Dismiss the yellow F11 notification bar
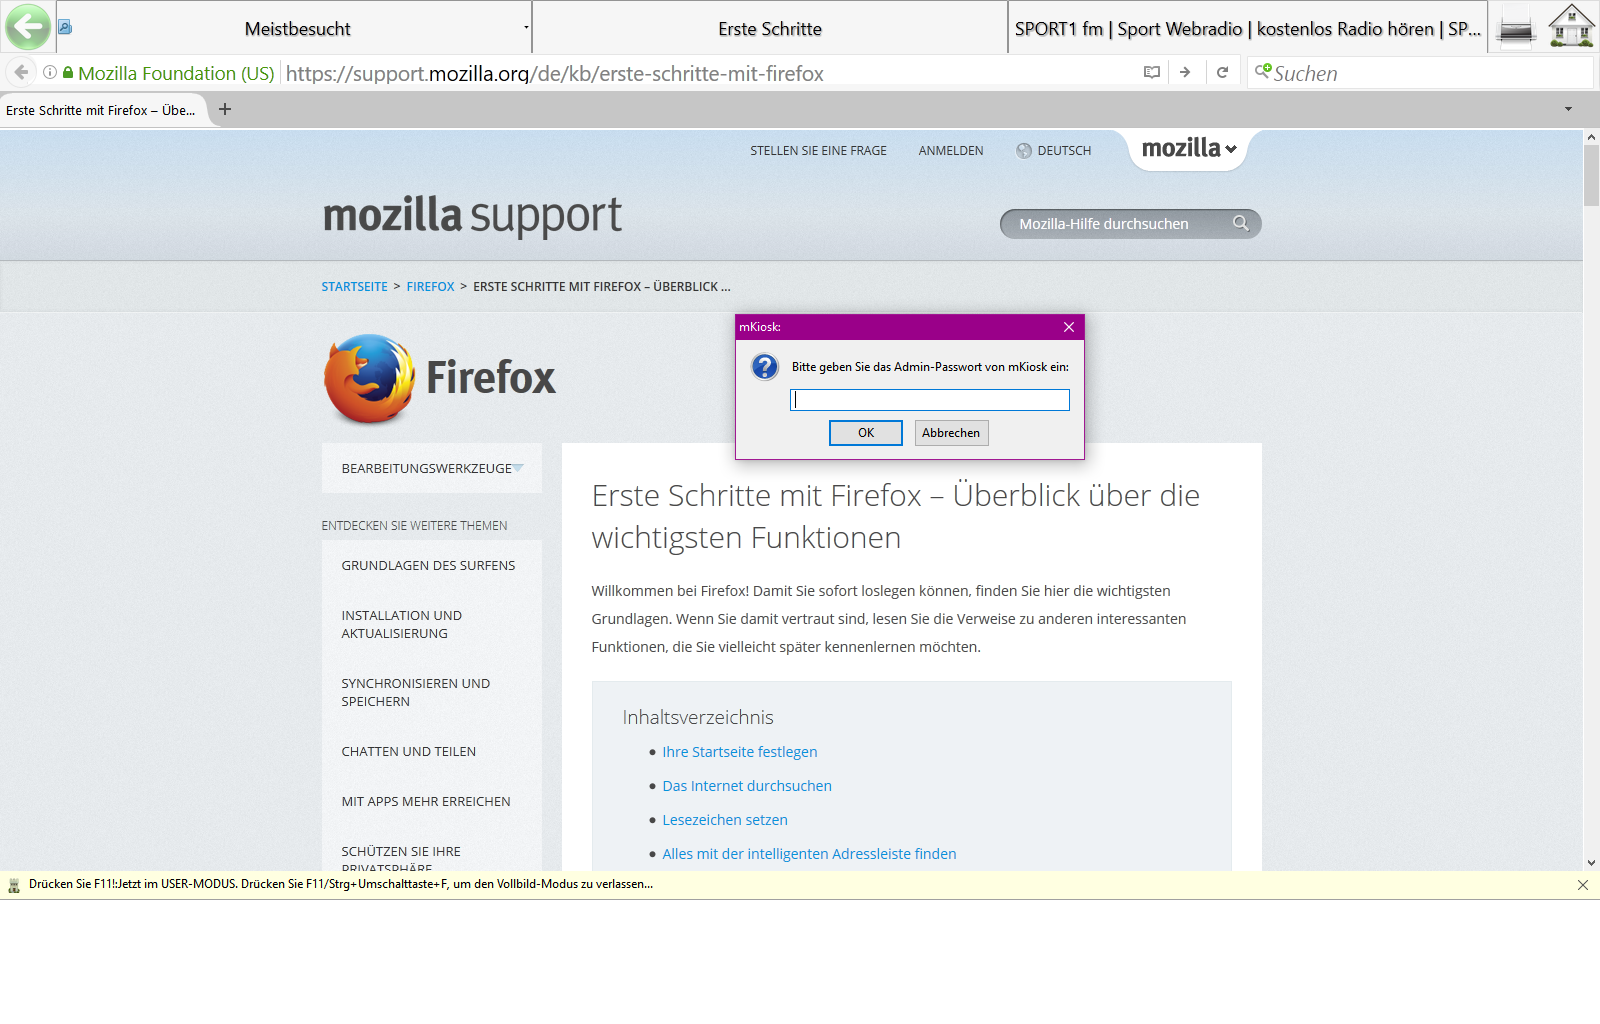 point(1583,885)
